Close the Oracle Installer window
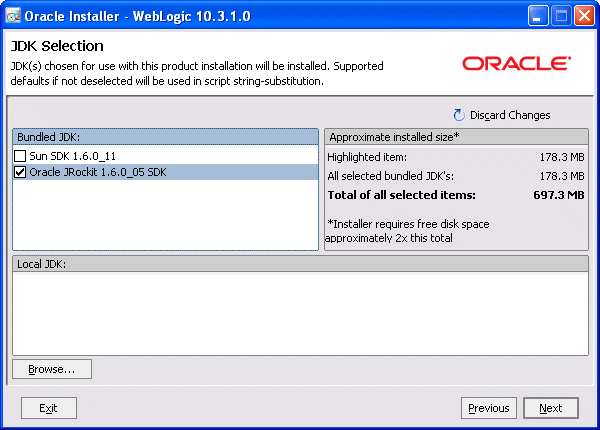 pyautogui.click(x=584, y=16)
